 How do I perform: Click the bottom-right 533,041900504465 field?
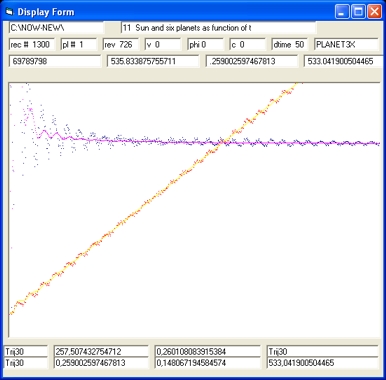(x=323, y=363)
